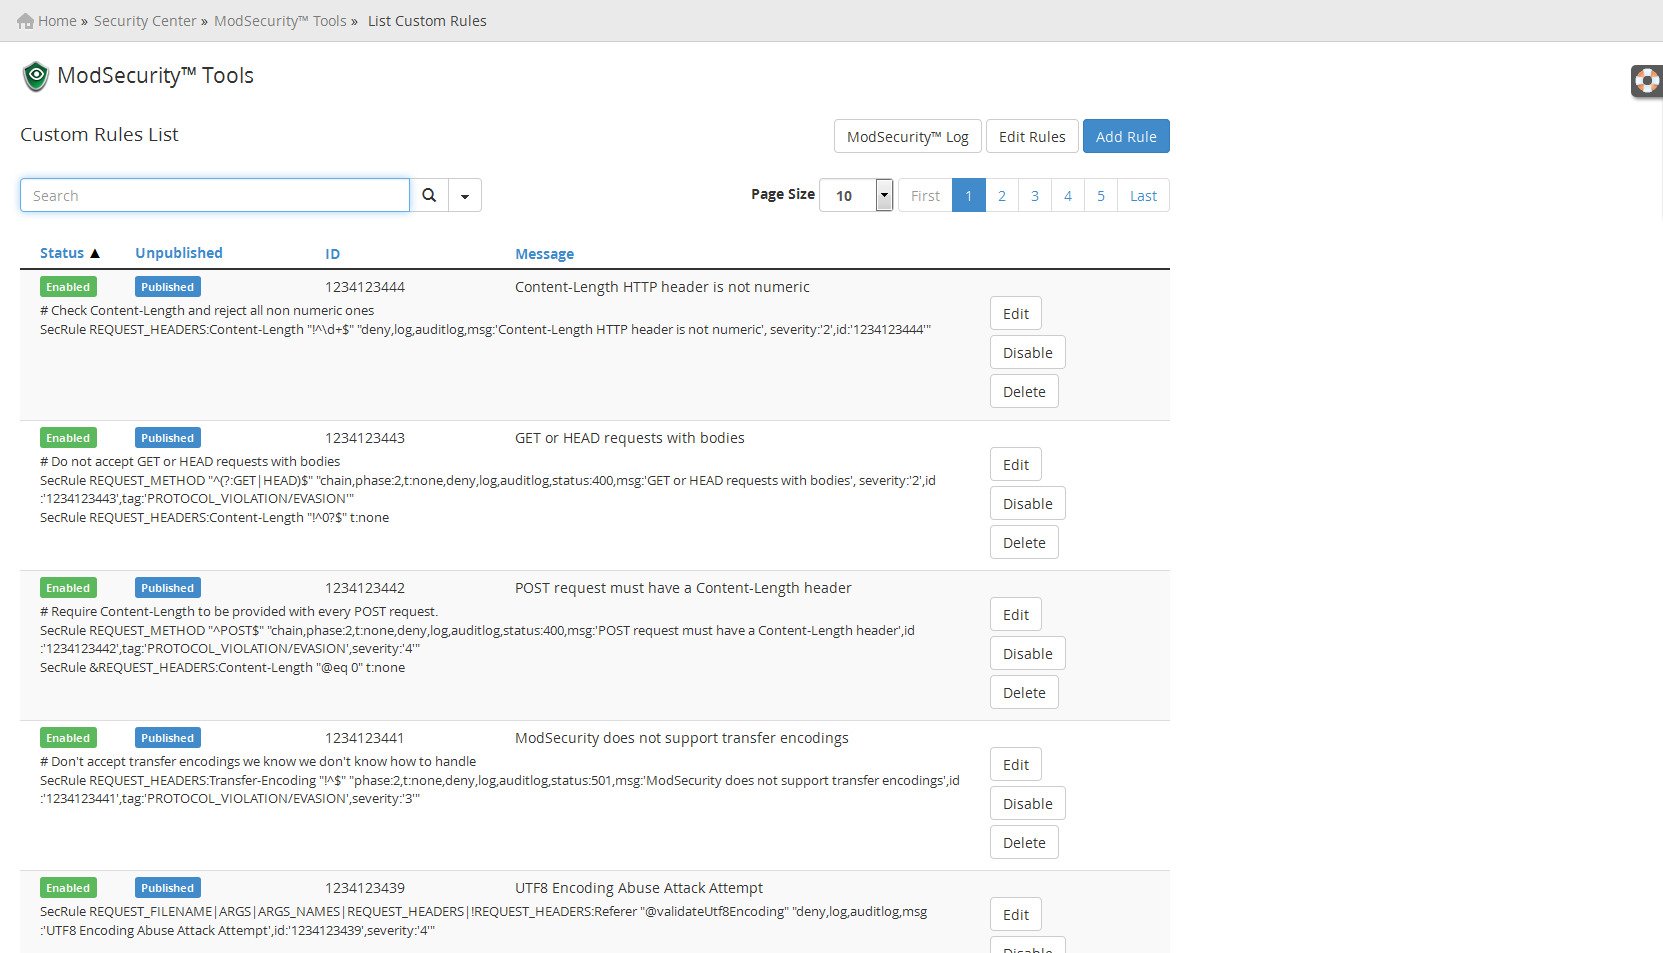Open the life-ring support icon
The width and height of the screenshot is (1663, 953).
(x=1646, y=81)
